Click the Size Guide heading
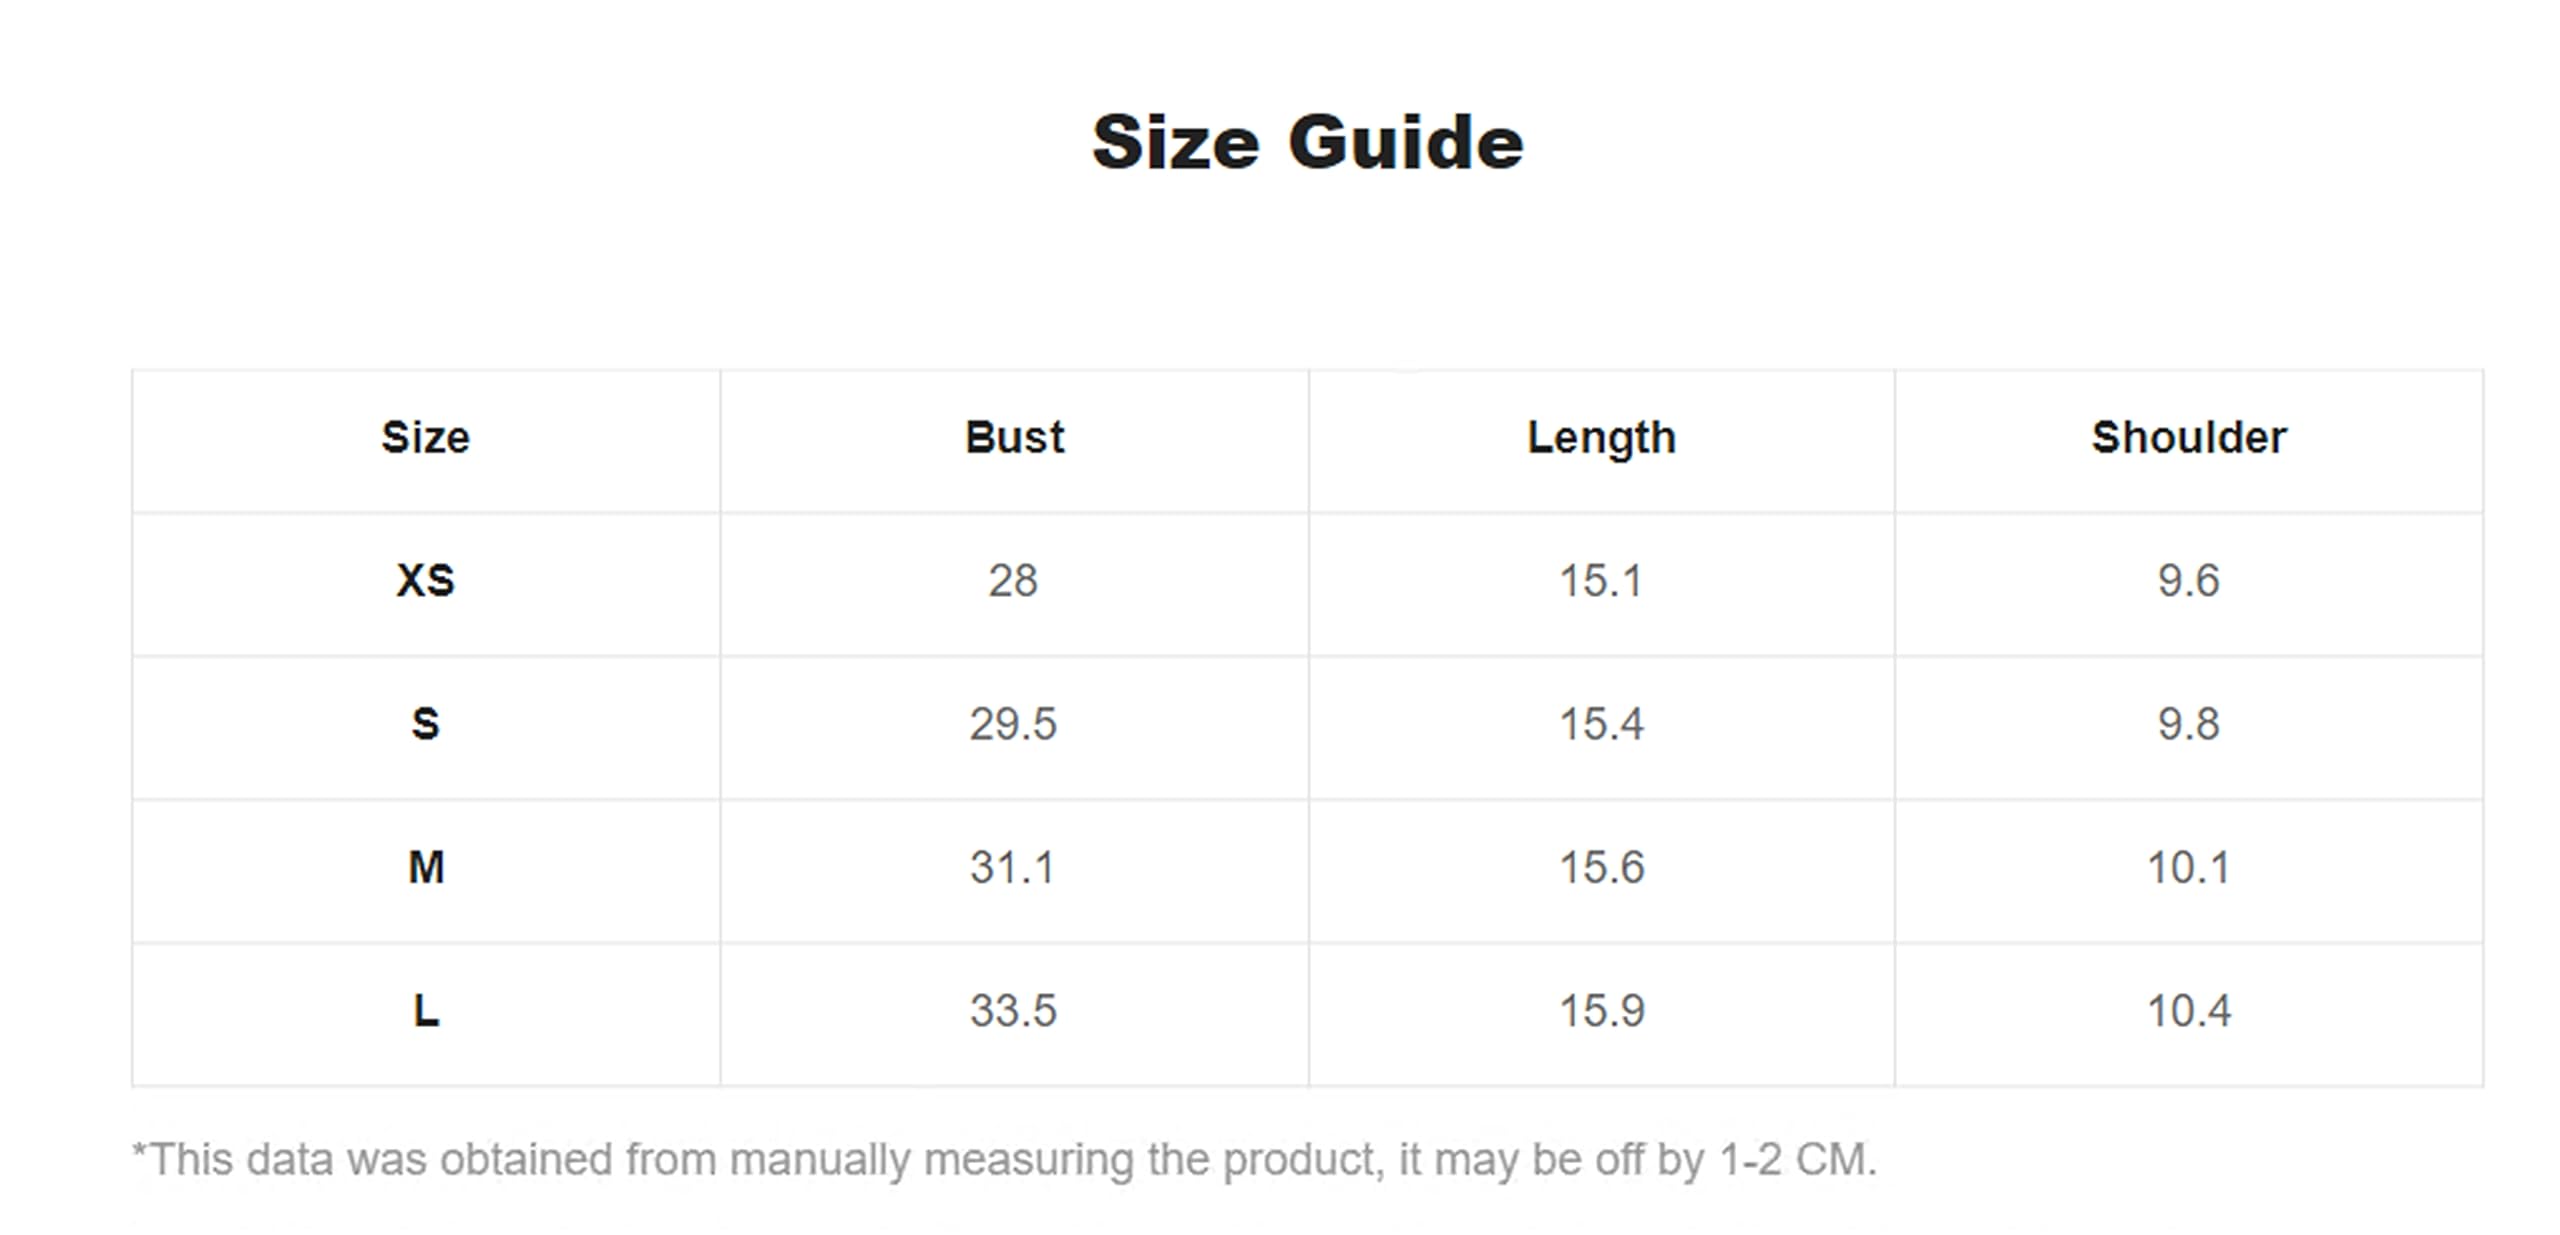Screen dimensions: 2560x1235 coord(1307,143)
